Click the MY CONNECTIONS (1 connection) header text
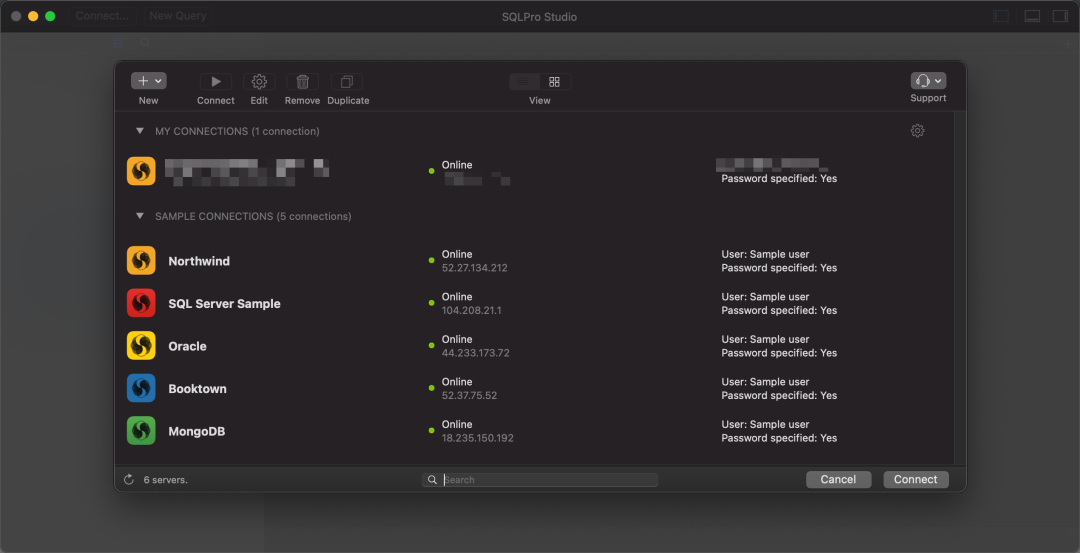Image resolution: width=1080 pixels, height=553 pixels. [x=237, y=131]
